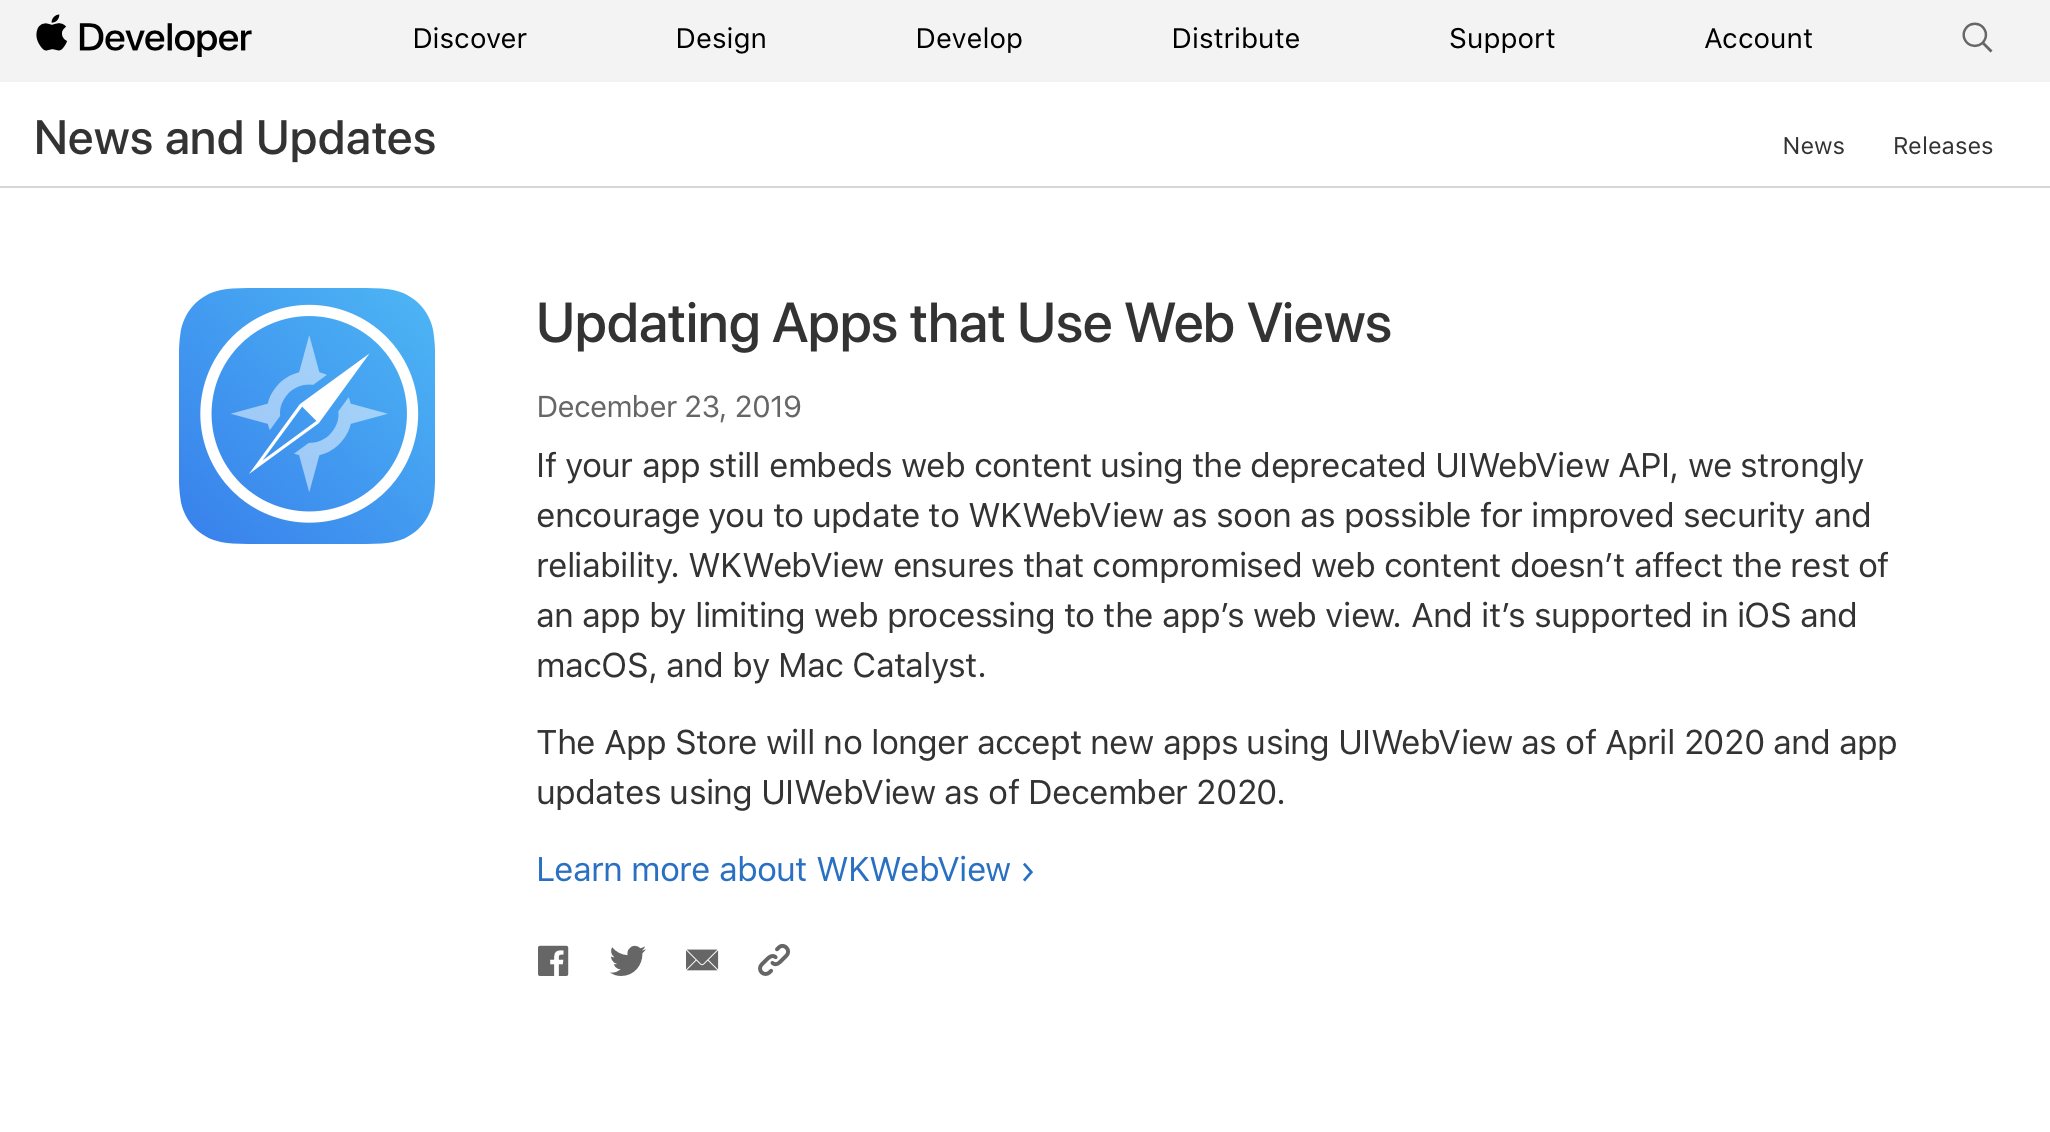Click the News and Updates heading
This screenshot has height=1132, width=2050.
(x=235, y=138)
